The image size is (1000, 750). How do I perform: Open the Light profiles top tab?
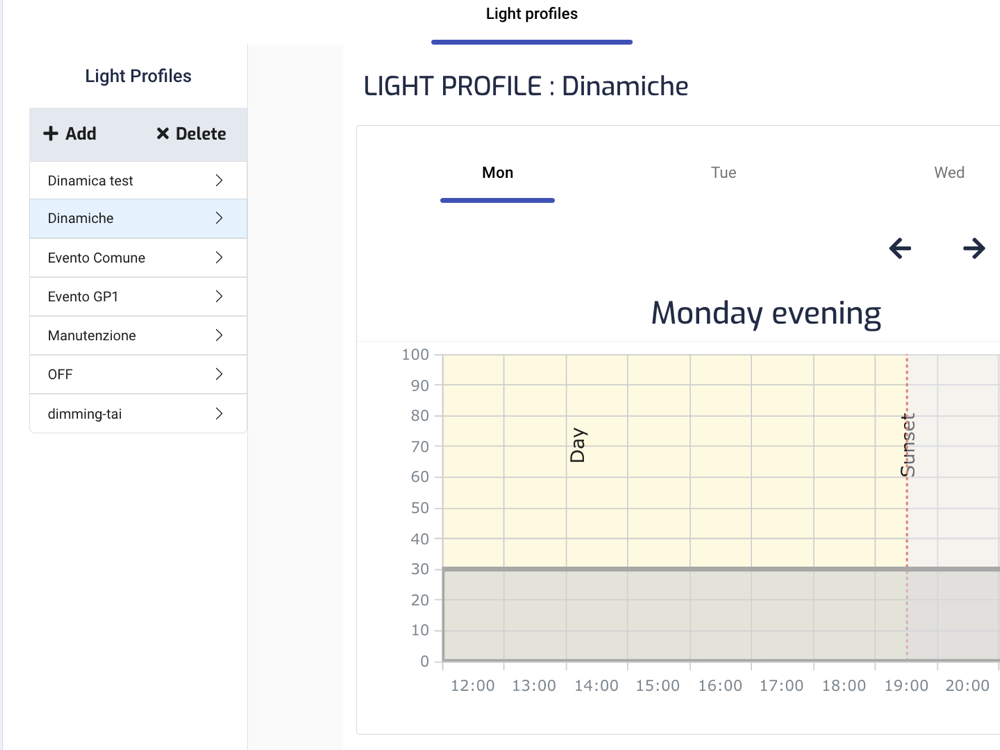pos(531,14)
